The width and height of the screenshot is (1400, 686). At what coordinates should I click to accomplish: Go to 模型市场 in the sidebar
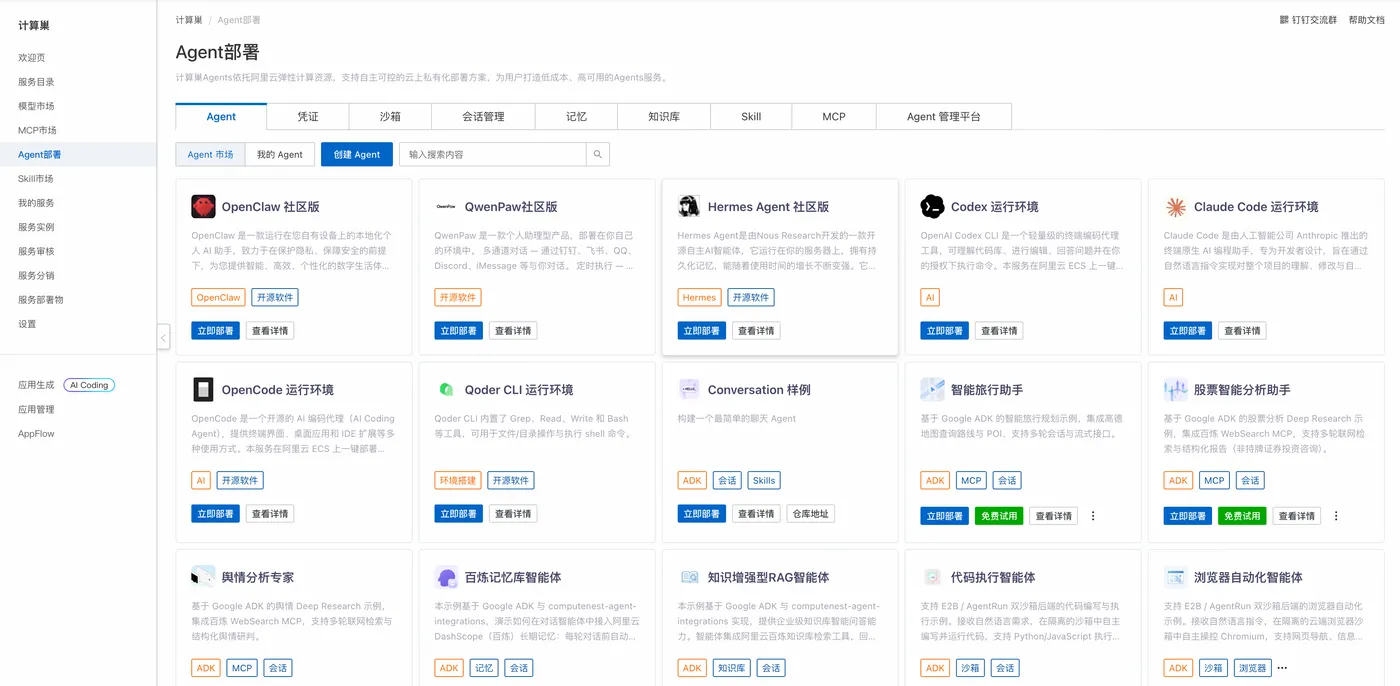36,106
